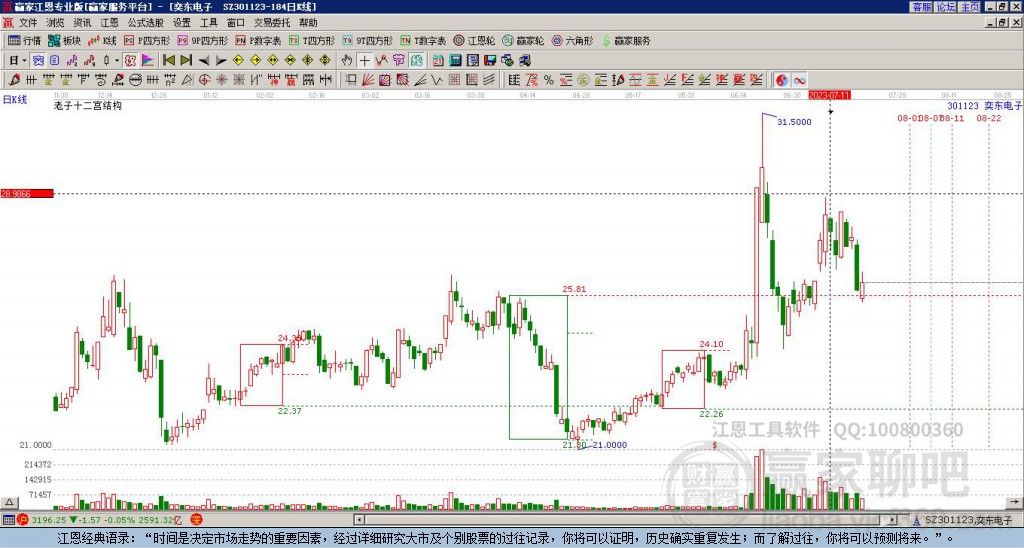The image size is (1024, 548).
Task: Open the 日 period dropdown
Action: pyautogui.click(x=18, y=60)
